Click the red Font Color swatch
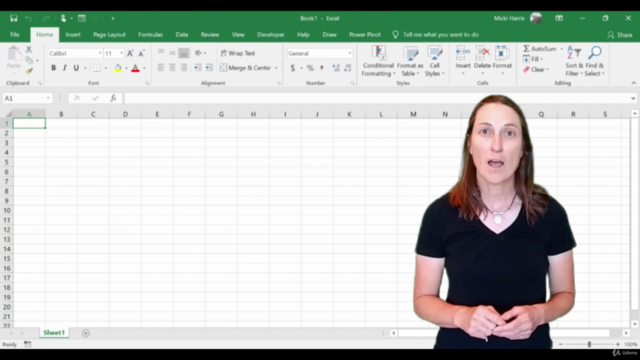The width and height of the screenshot is (640, 360). coord(136,68)
